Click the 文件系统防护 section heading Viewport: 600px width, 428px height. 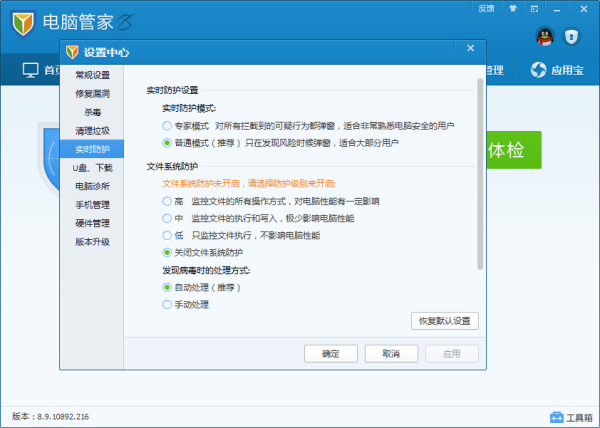pos(172,166)
